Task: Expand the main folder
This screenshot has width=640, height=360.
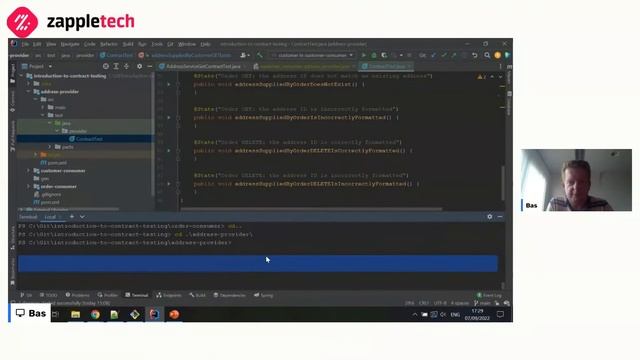Action: pos(42,107)
